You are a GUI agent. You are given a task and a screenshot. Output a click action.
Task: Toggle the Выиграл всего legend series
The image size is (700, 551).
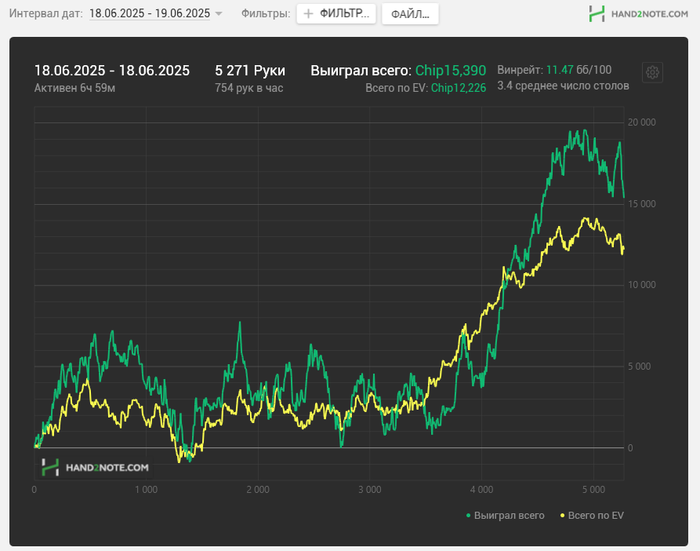pos(505,516)
